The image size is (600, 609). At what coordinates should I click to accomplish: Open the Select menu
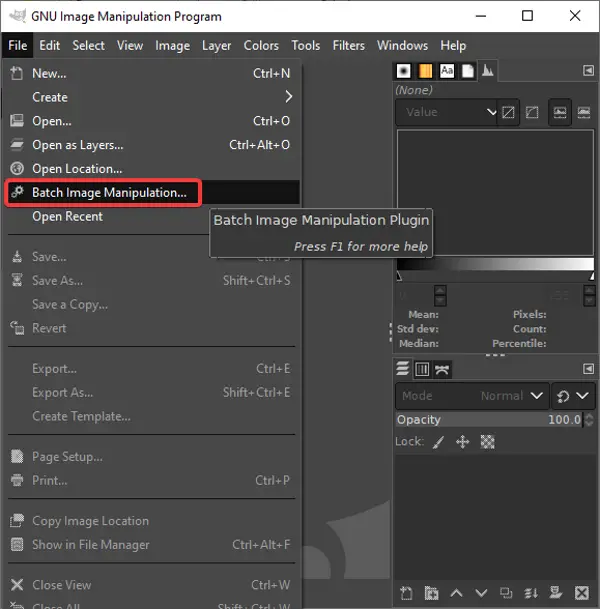click(89, 45)
